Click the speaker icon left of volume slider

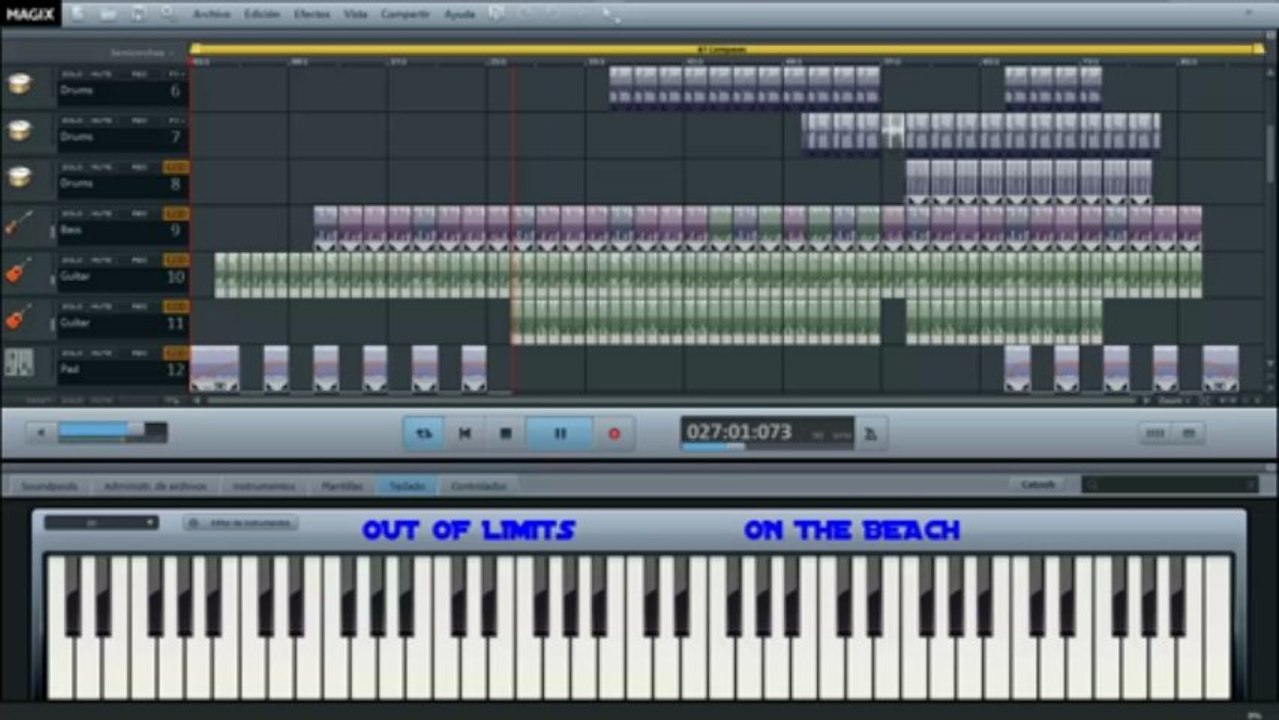(41, 433)
